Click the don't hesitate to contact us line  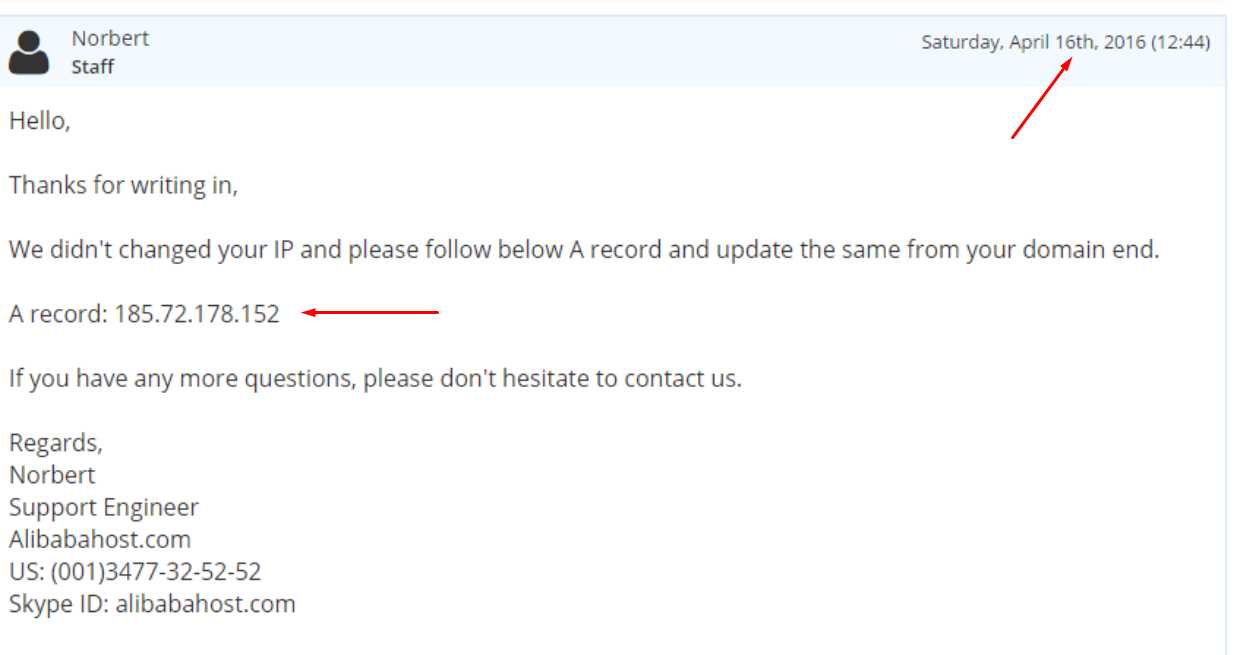point(375,379)
